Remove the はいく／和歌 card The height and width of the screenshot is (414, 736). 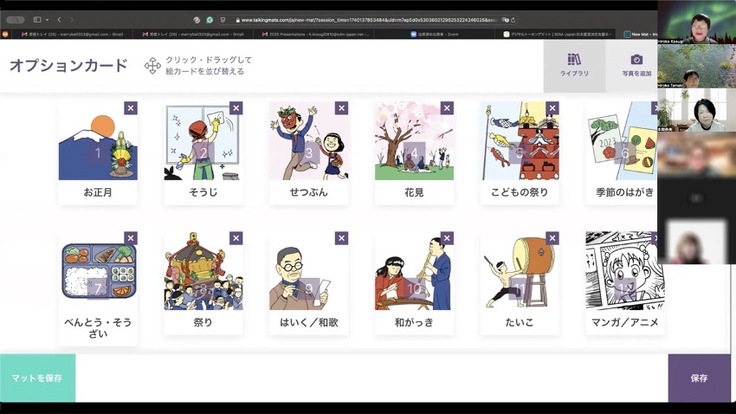coord(342,238)
